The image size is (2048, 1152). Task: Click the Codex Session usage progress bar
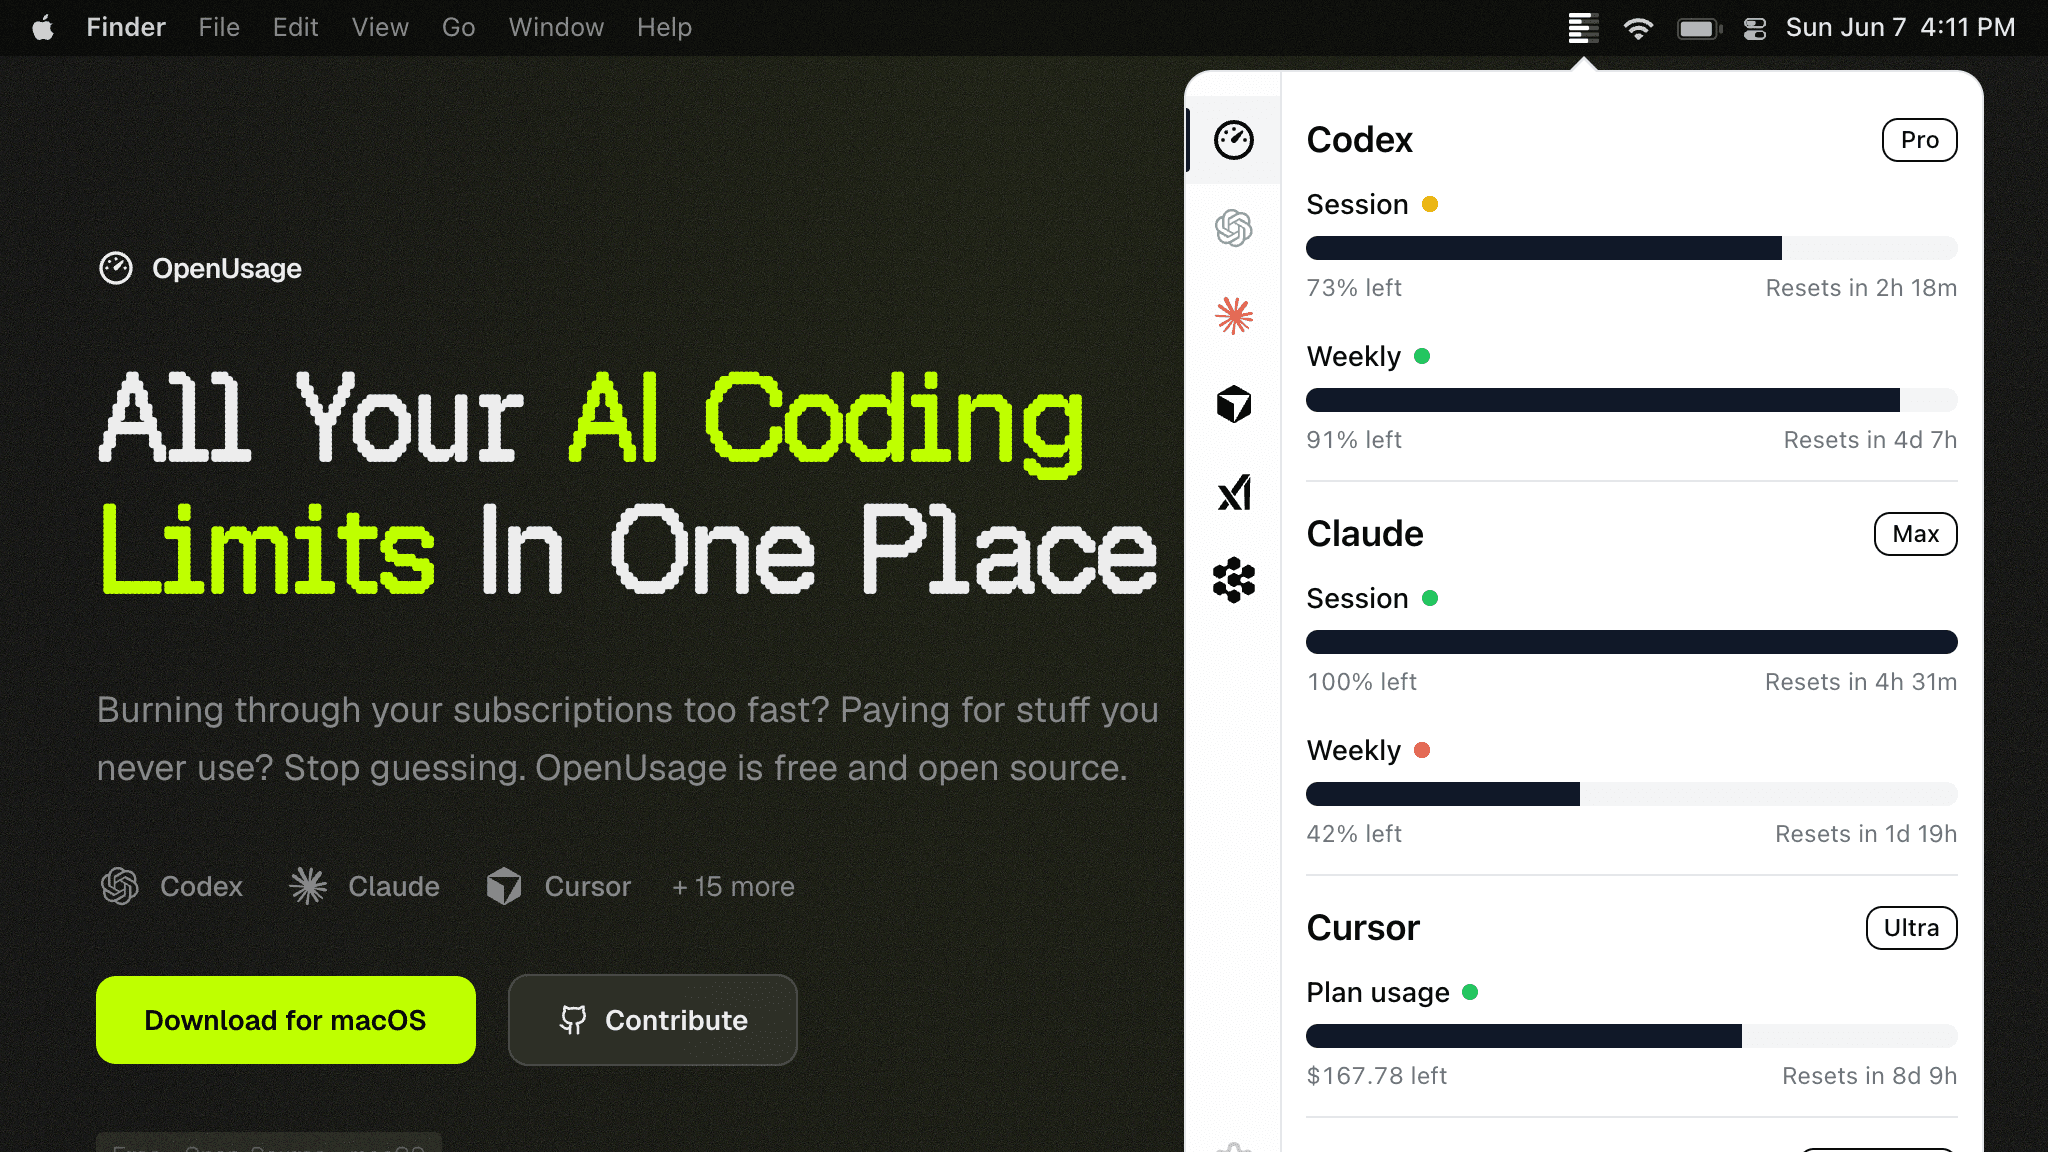coord(1631,248)
